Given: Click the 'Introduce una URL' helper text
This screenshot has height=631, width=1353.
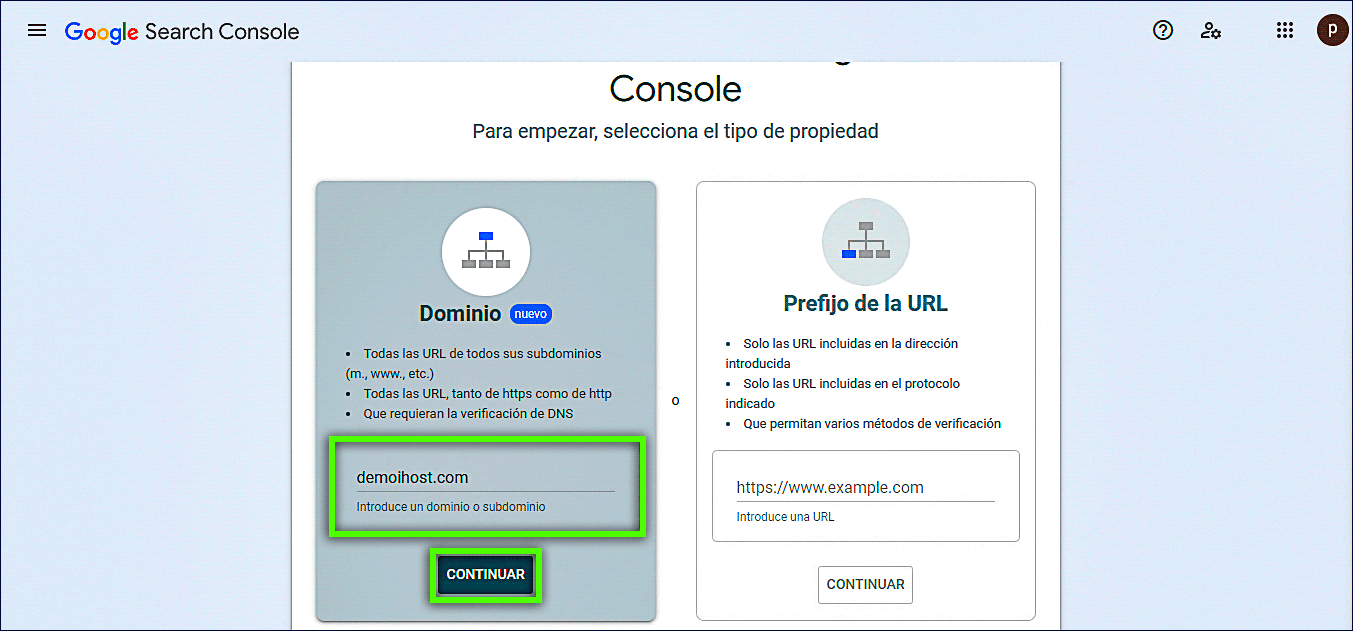Looking at the screenshot, I should click(785, 517).
